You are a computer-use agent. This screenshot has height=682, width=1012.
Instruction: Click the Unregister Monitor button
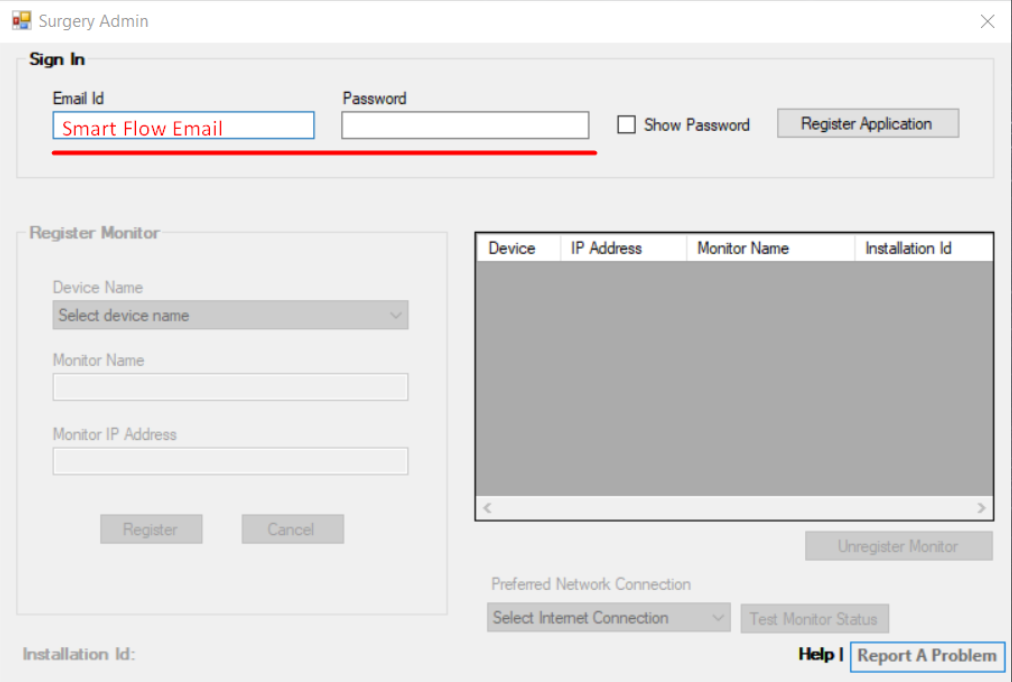[898, 546]
